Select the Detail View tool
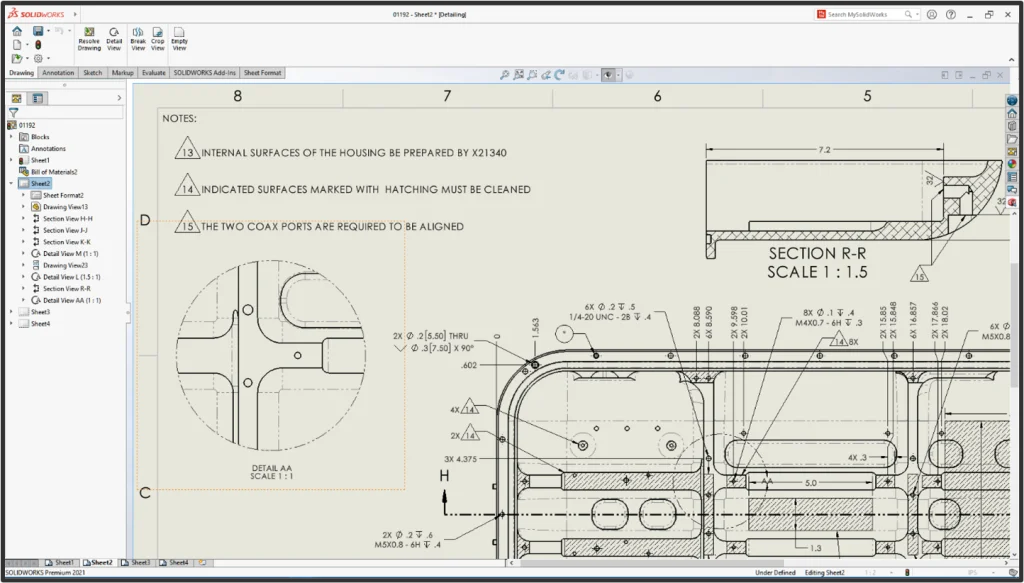This screenshot has width=1024, height=583. point(114,39)
